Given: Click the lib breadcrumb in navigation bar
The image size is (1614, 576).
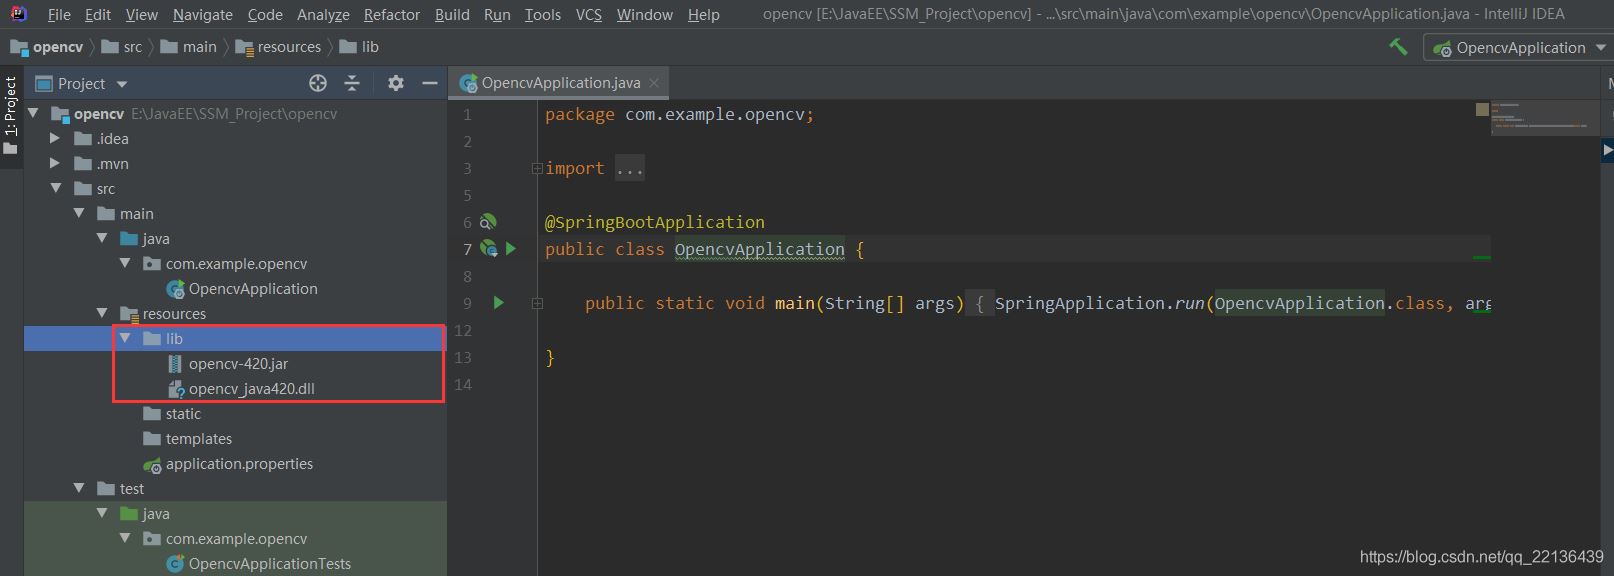Looking at the screenshot, I should [359, 47].
